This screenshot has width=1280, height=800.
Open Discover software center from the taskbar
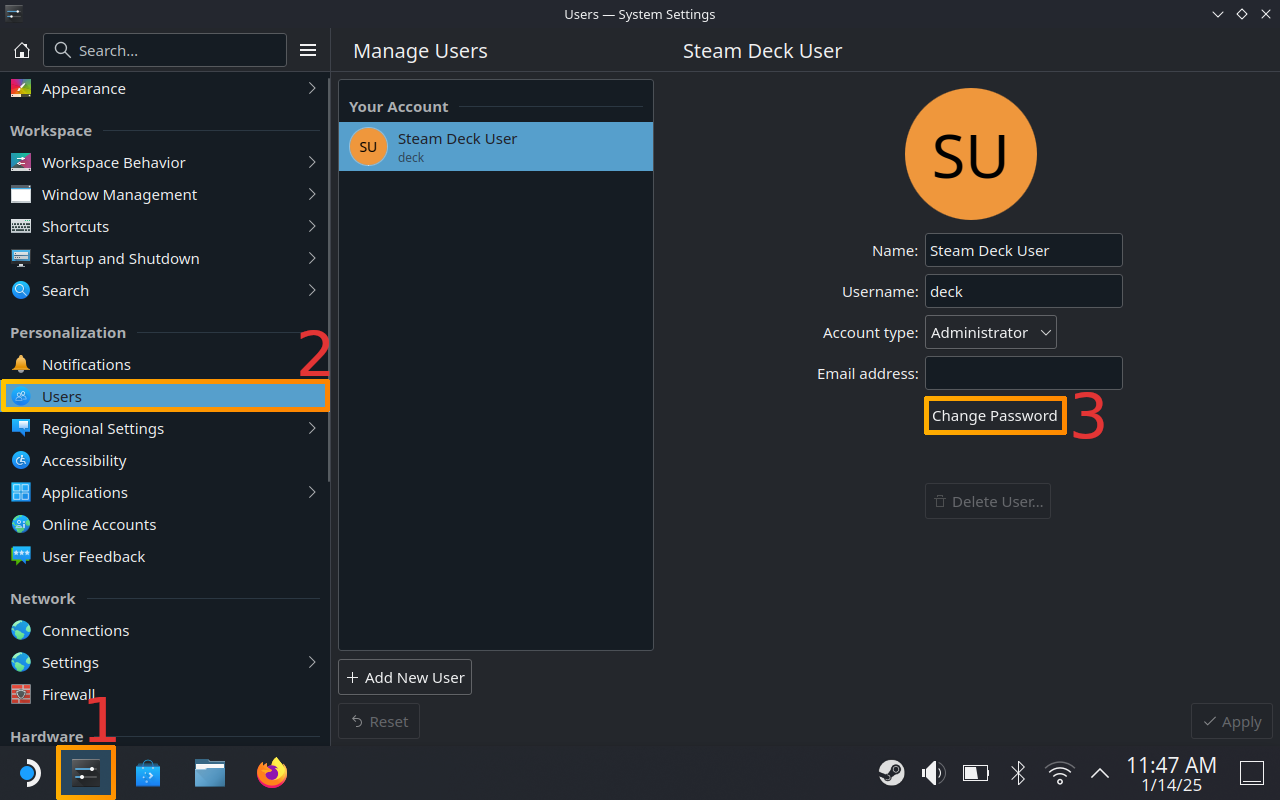point(147,772)
